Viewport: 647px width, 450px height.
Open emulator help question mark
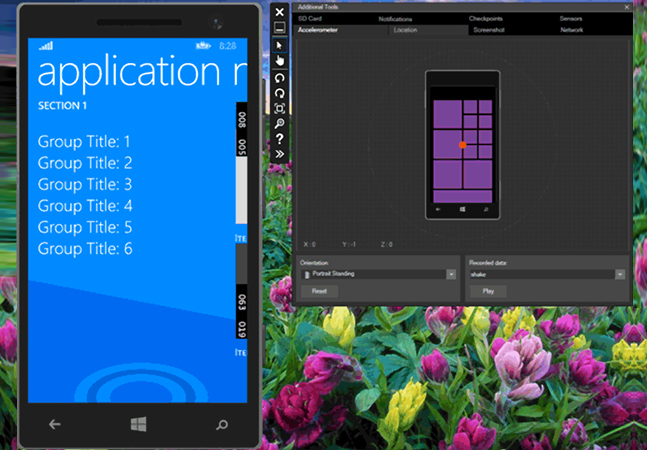point(279,139)
